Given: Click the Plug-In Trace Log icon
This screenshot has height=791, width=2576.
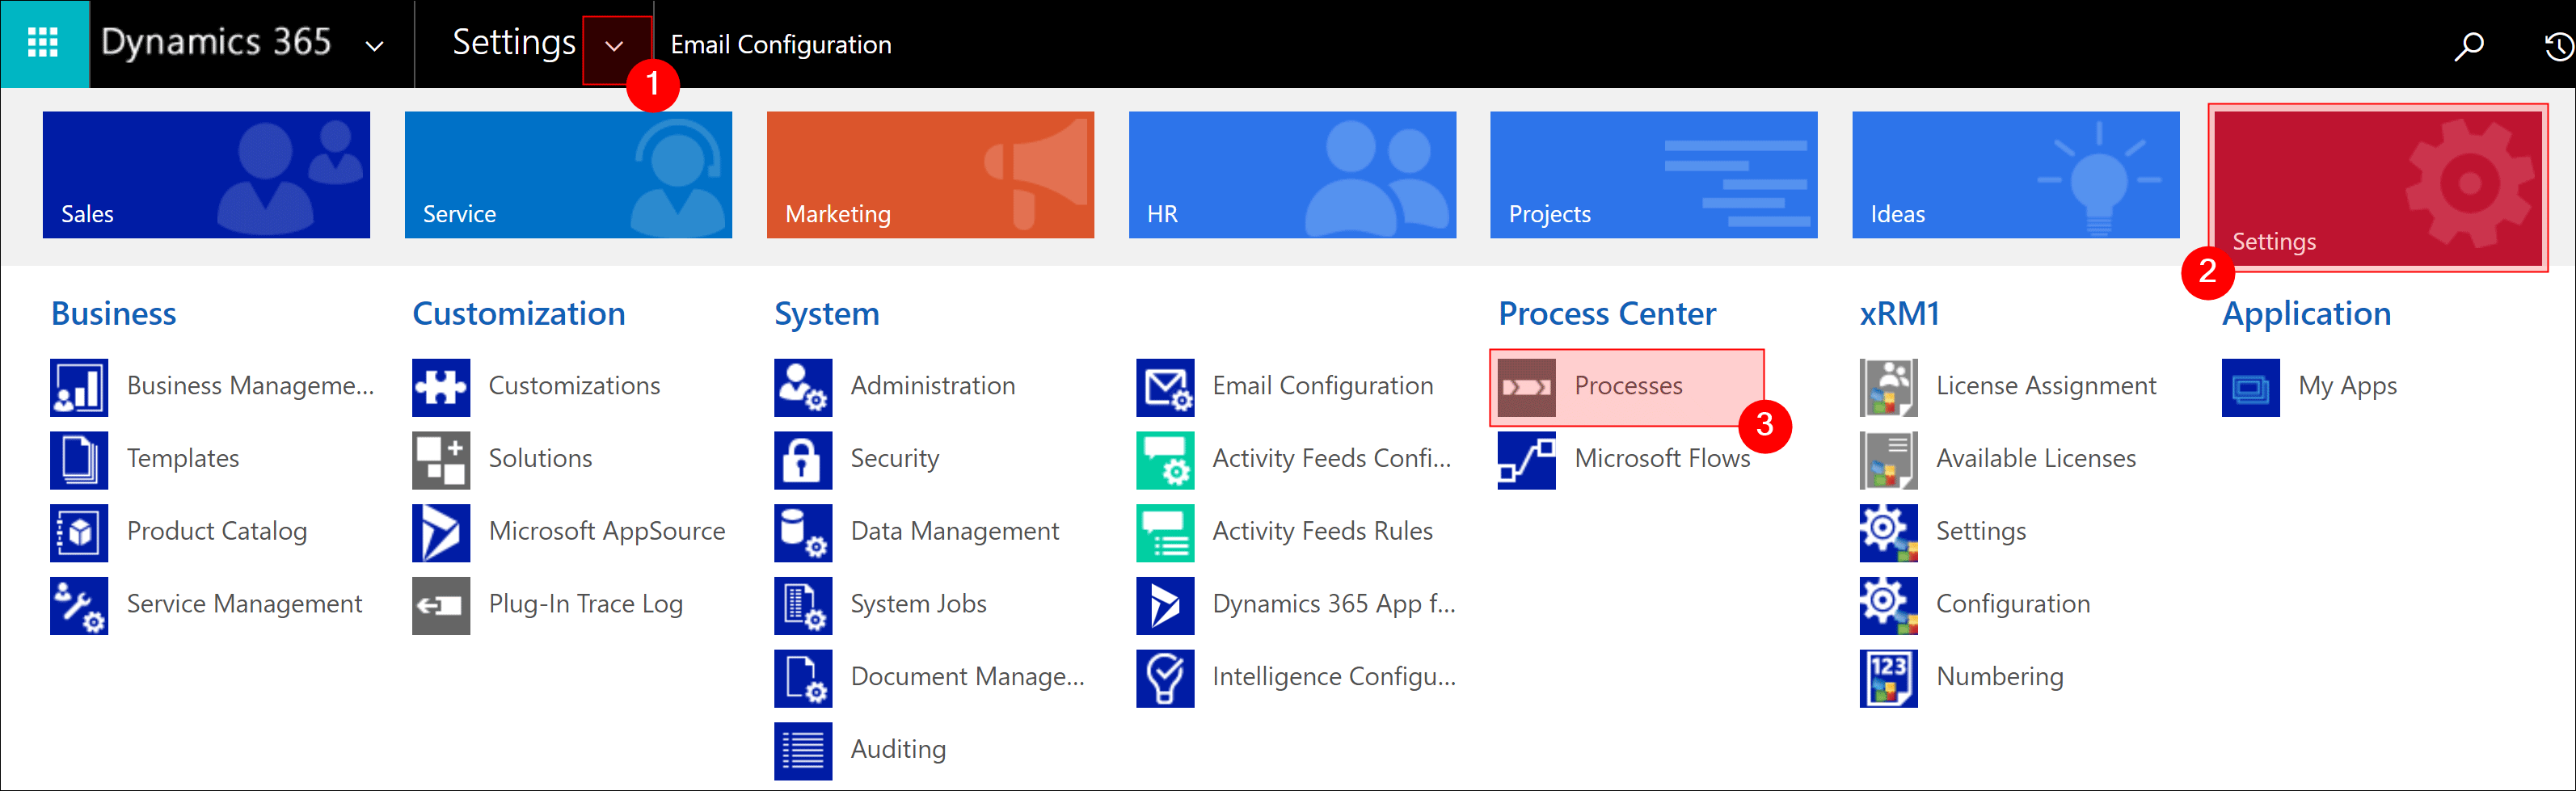Looking at the screenshot, I should 441,605.
